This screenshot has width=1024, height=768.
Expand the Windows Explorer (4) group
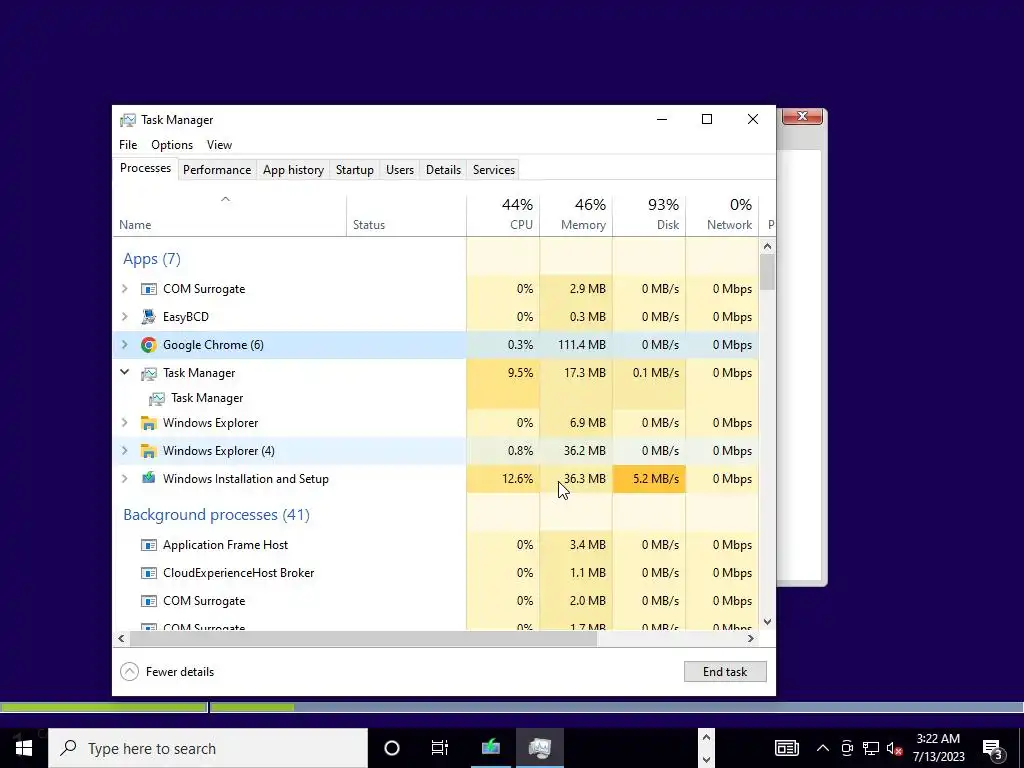tap(125, 451)
